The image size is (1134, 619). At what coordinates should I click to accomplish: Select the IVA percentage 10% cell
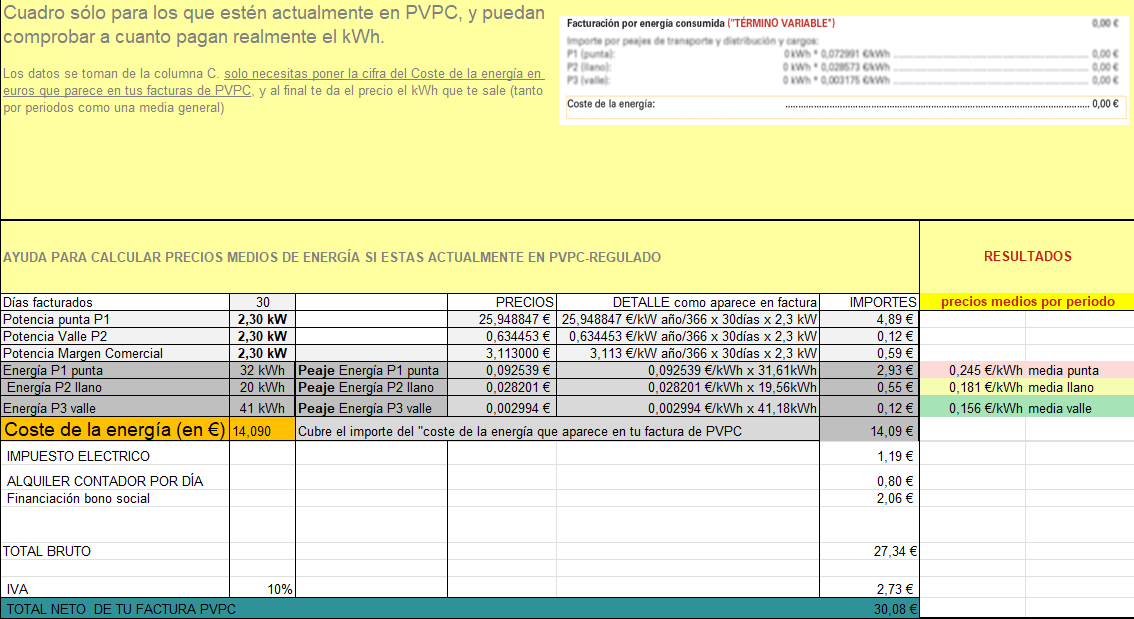(263, 589)
